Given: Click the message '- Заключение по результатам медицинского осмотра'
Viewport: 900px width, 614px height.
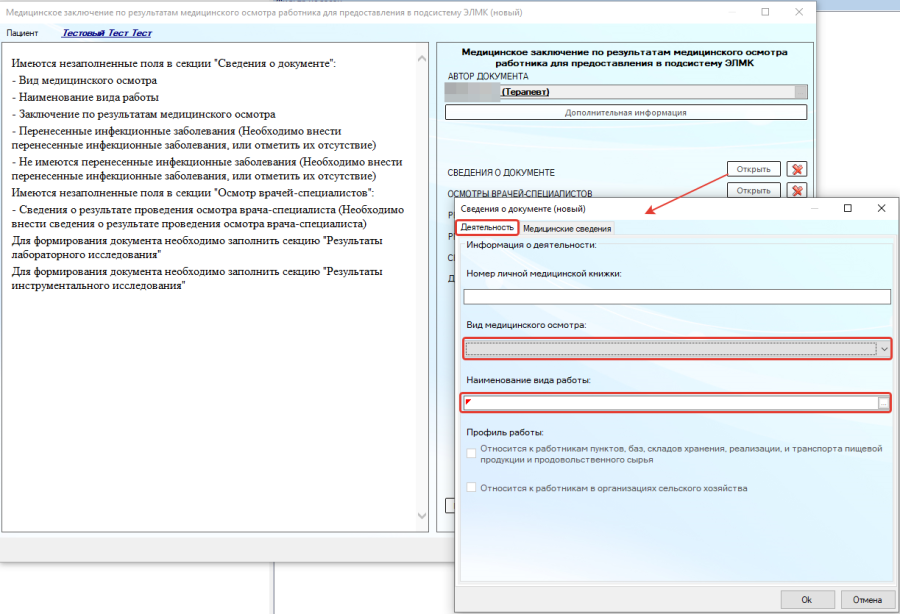Looking at the screenshot, I should point(143,114).
